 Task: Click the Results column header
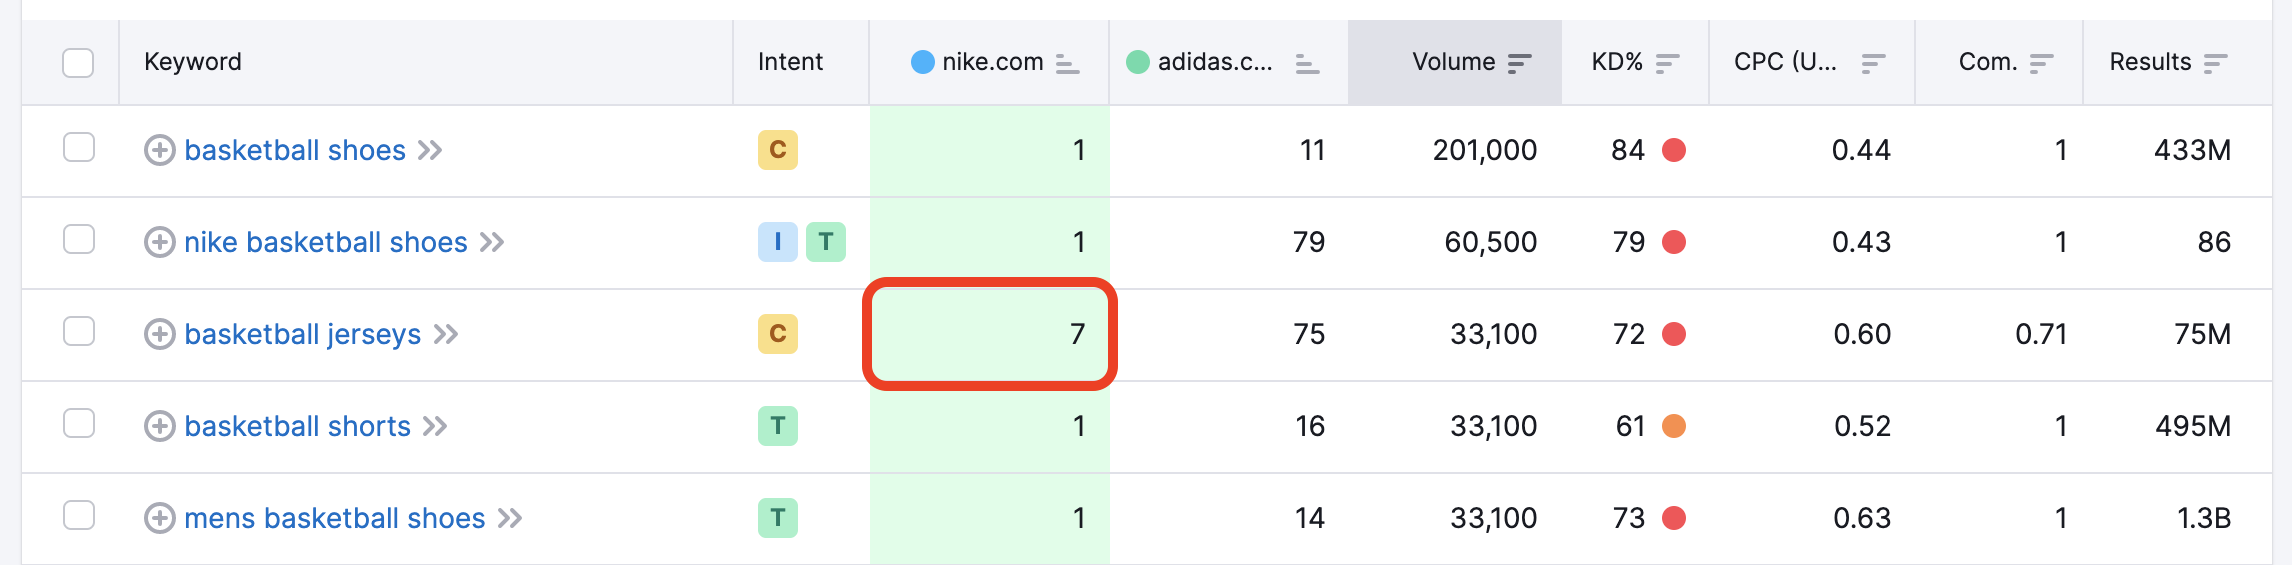pyautogui.click(x=2150, y=62)
